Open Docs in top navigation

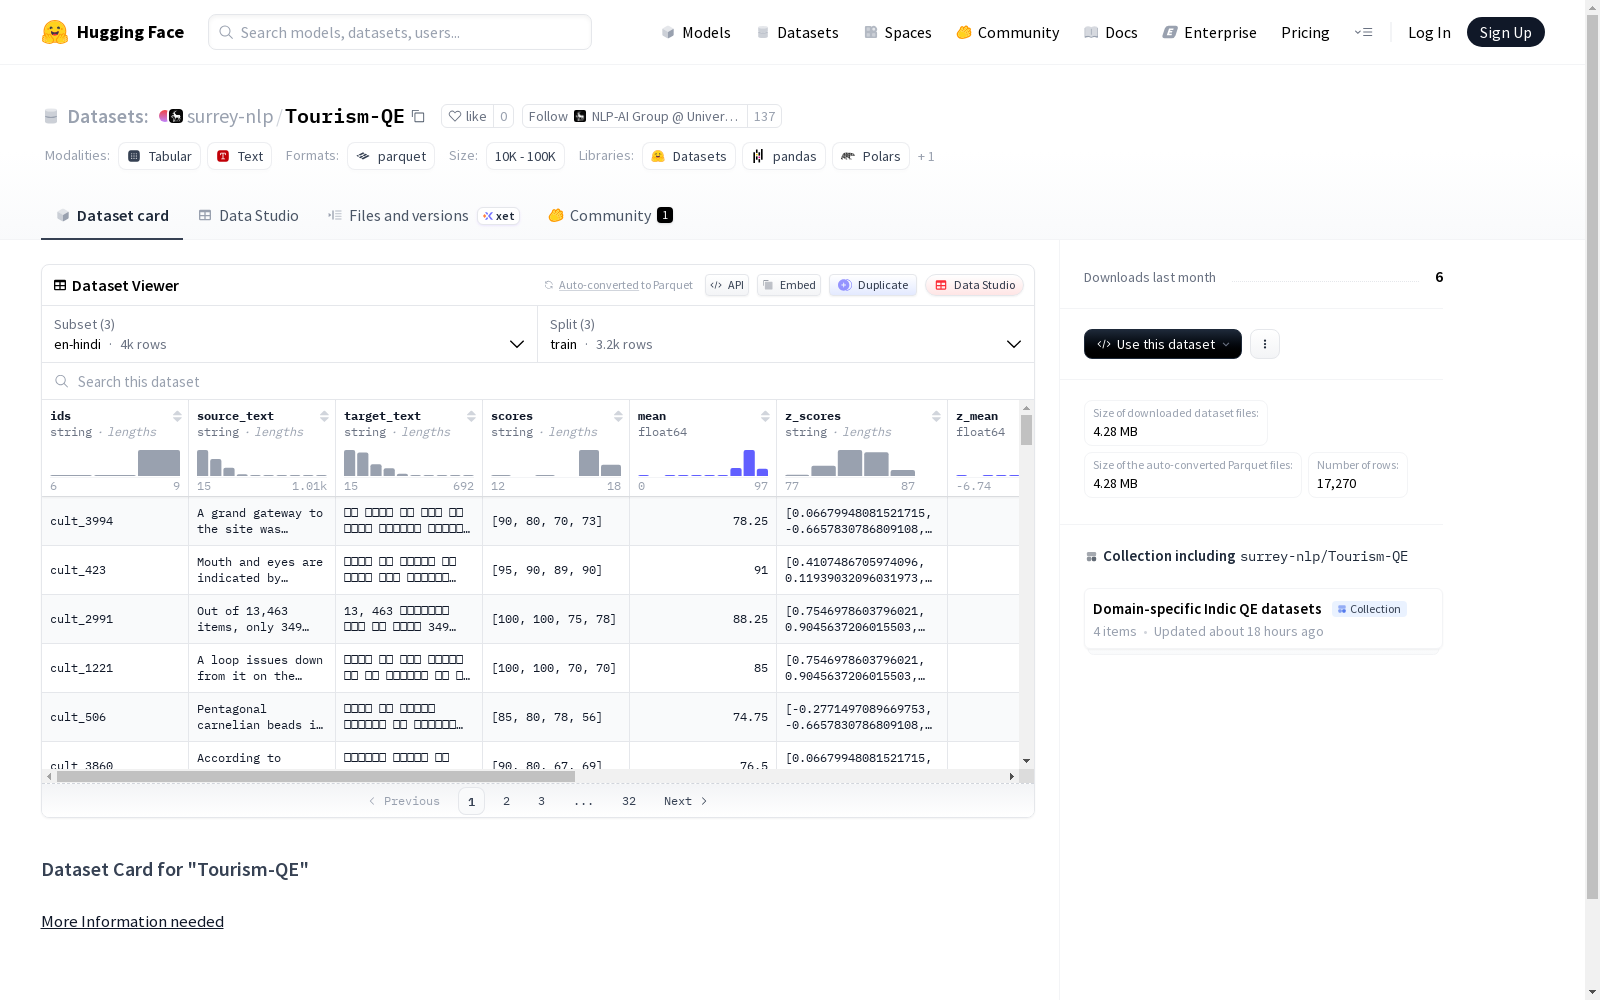[1111, 32]
